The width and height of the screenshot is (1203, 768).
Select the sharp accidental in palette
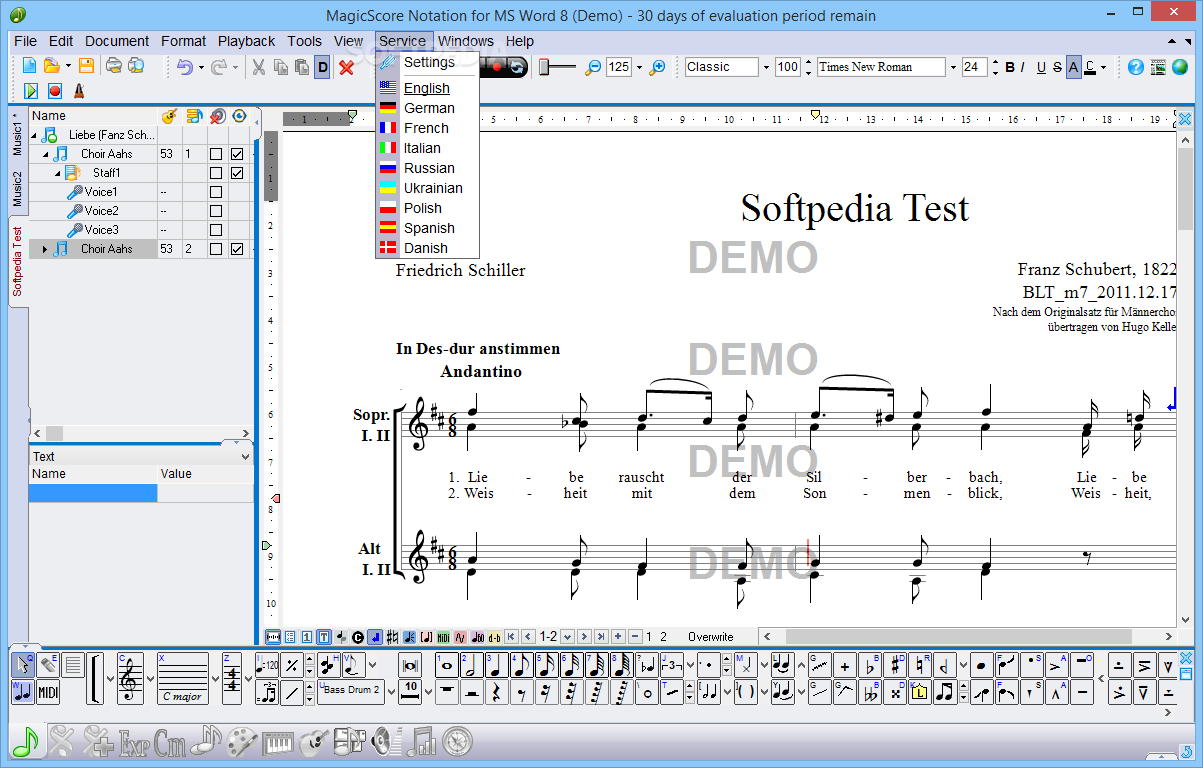tap(894, 665)
